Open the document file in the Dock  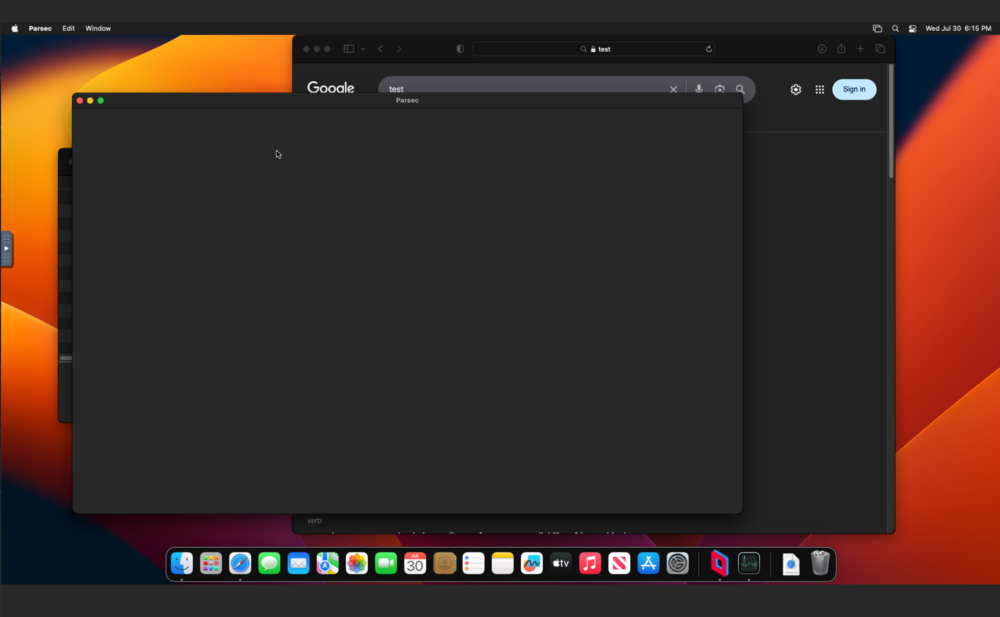791,563
